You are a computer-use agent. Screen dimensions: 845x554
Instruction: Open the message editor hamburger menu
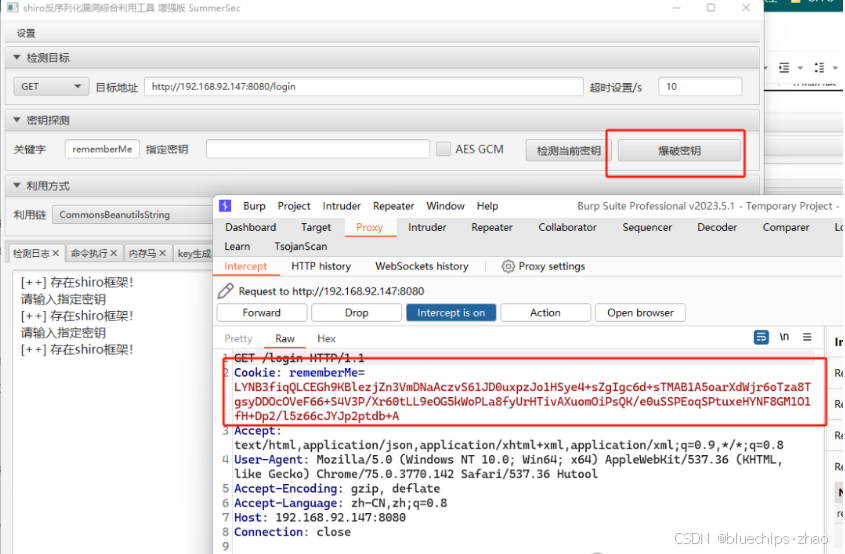coord(807,337)
